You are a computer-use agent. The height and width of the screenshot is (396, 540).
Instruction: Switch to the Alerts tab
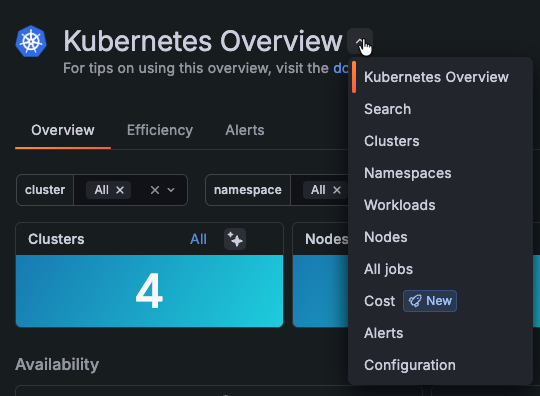coord(245,131)
